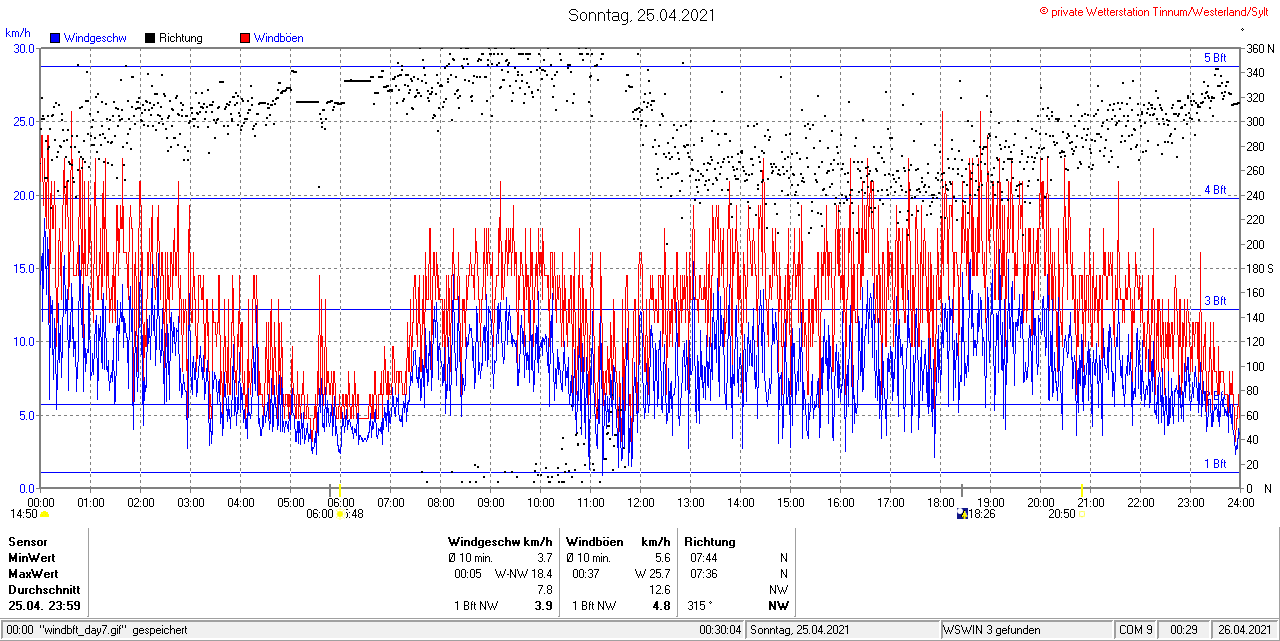Click the 12:00 time axis label
The image size is (1280, 641).
coord(641,502)
